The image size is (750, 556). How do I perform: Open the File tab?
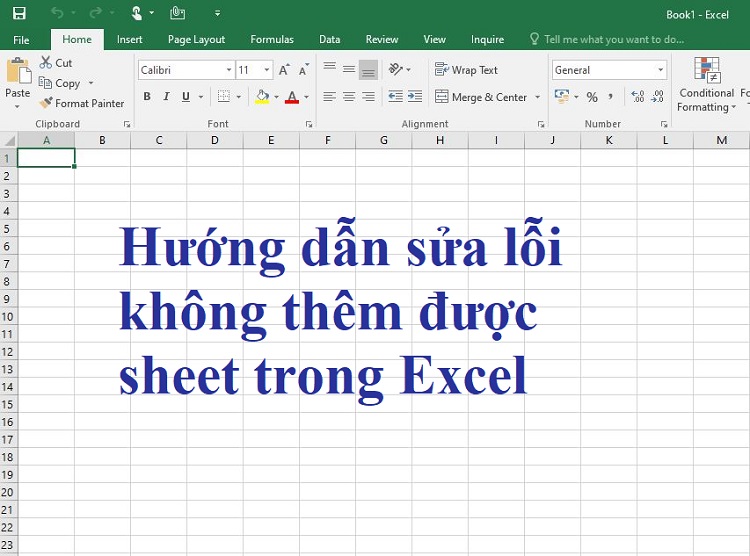click(x=21, y=40)
